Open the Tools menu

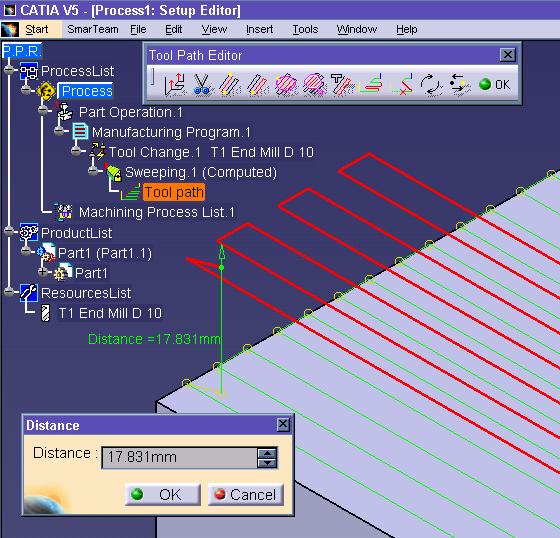pyautogui.click(x=305, y=29)
